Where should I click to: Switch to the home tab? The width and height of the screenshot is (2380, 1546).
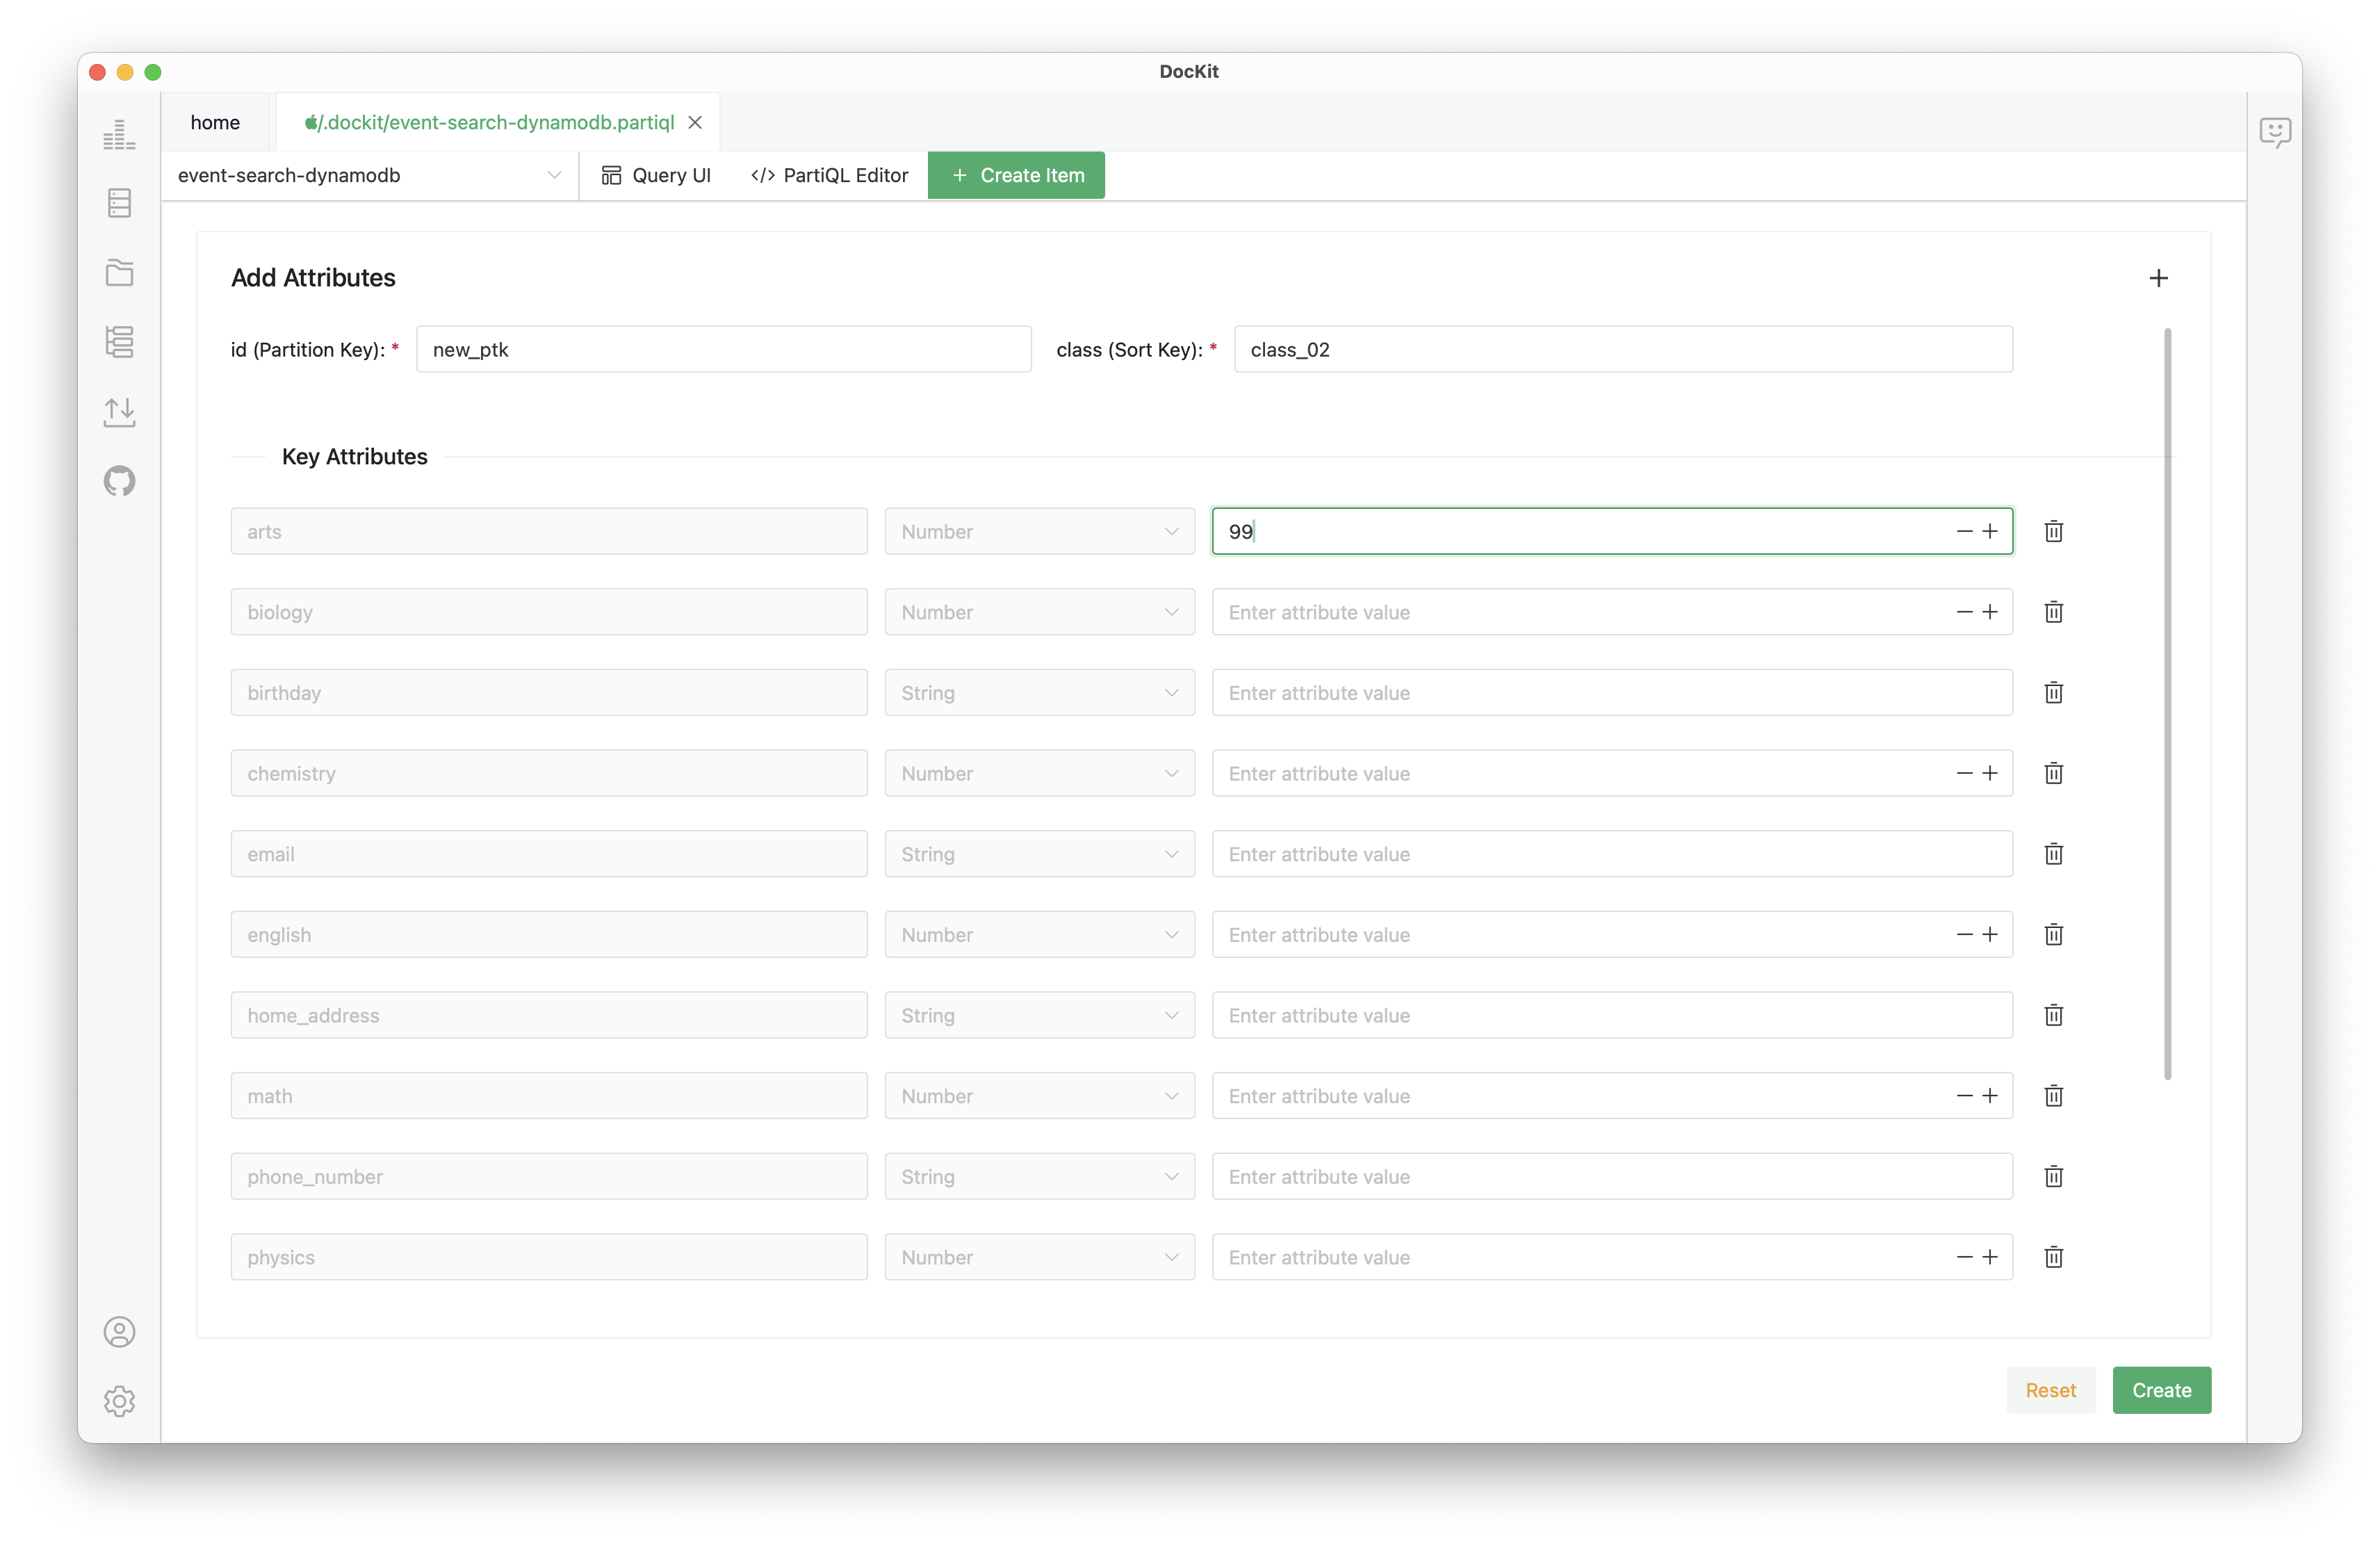(x=215, y=121)
